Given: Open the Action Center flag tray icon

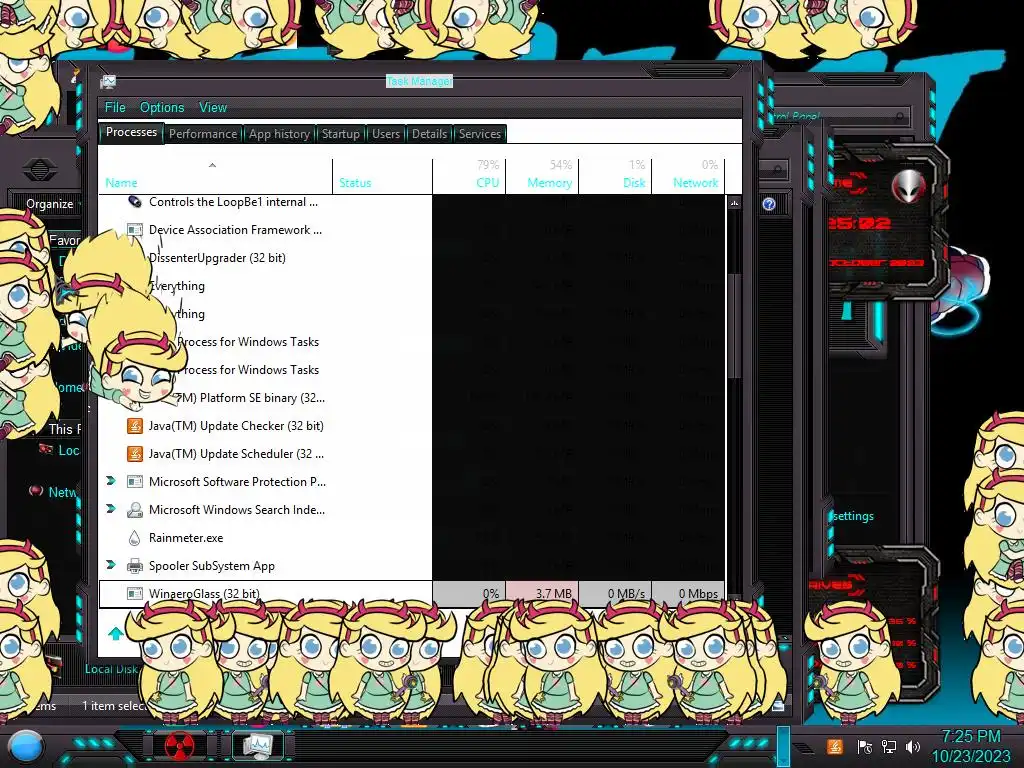Looking at the screenshot, I should [864, 746].
